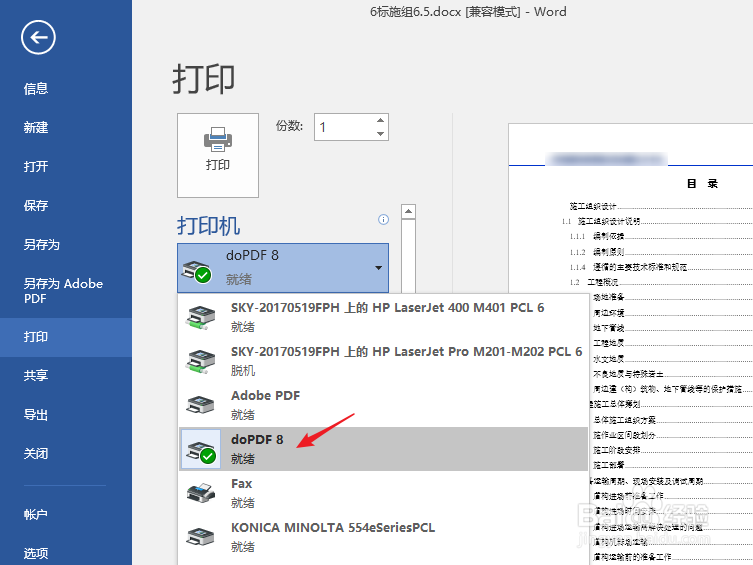The height and width of the screenshot is (565, 753).
Task: Select KONICA MINOLTA 554eSeriesPCL printer
Action: (383, 537)
